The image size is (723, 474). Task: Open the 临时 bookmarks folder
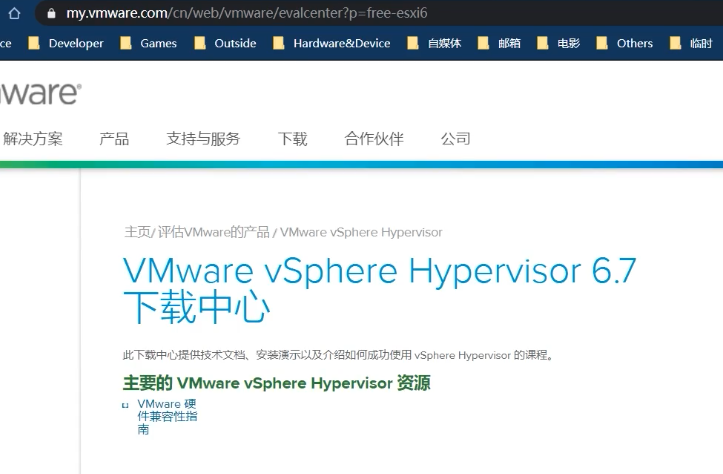coord(691,43)
